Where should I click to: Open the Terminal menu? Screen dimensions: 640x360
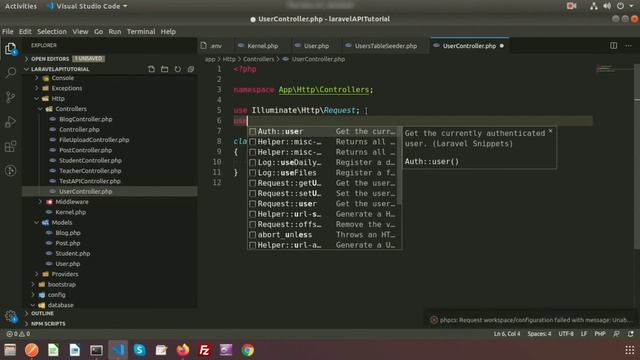tap(141, 31)
